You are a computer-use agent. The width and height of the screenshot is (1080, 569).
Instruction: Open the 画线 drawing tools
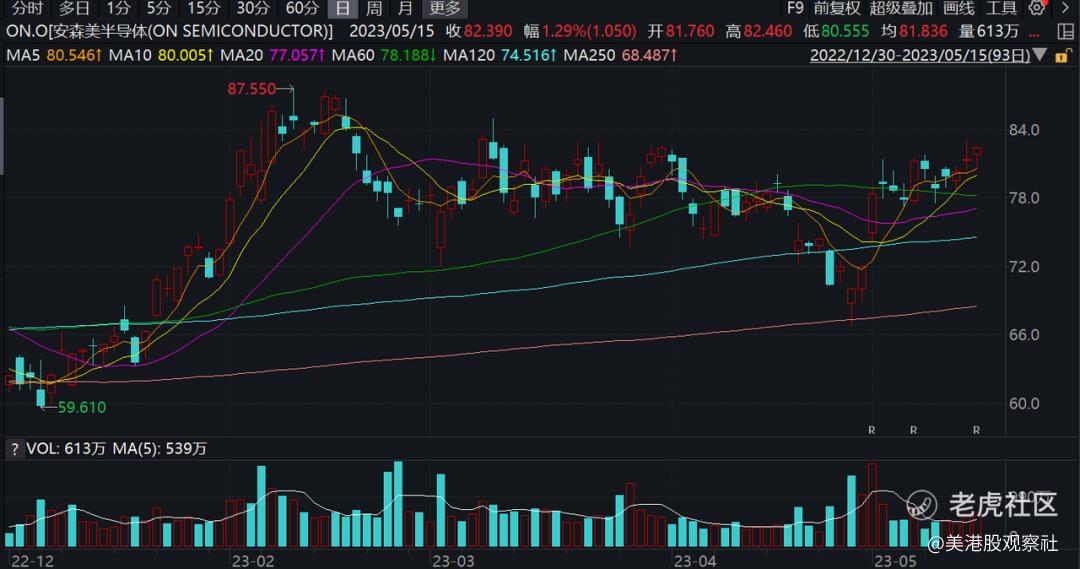tap(959, 8)
